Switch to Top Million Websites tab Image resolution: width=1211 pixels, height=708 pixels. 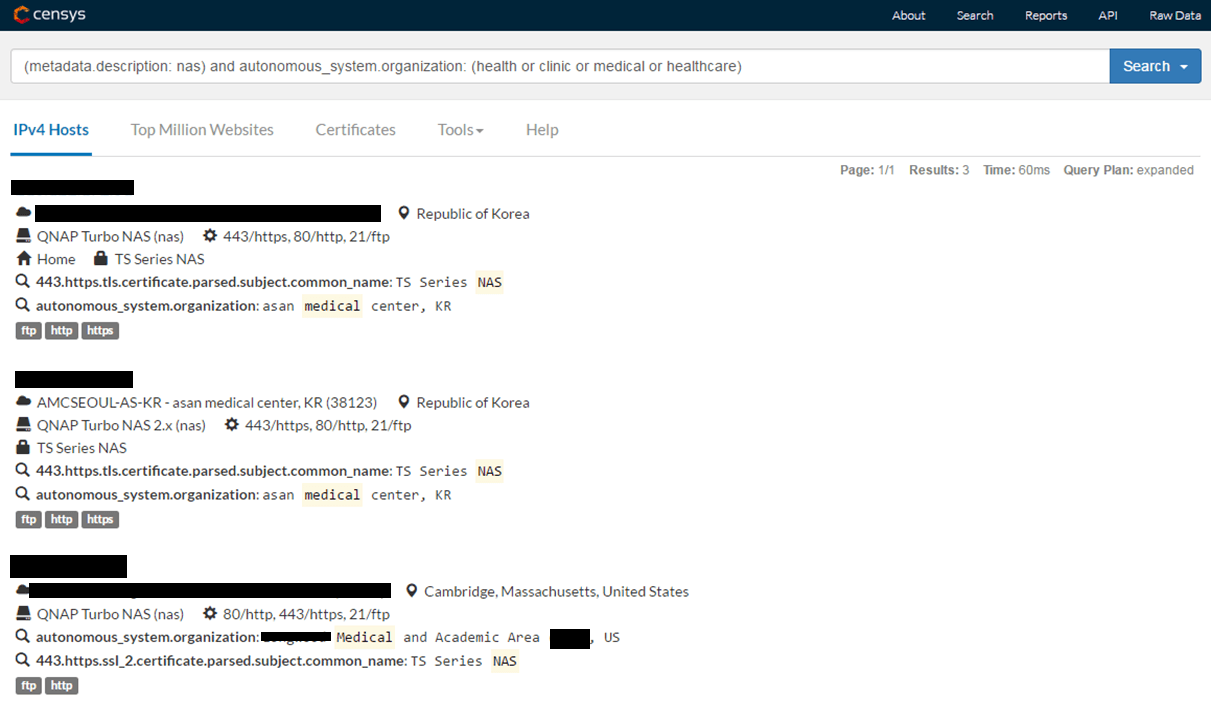pyautogui.click(x=202, y=130)
